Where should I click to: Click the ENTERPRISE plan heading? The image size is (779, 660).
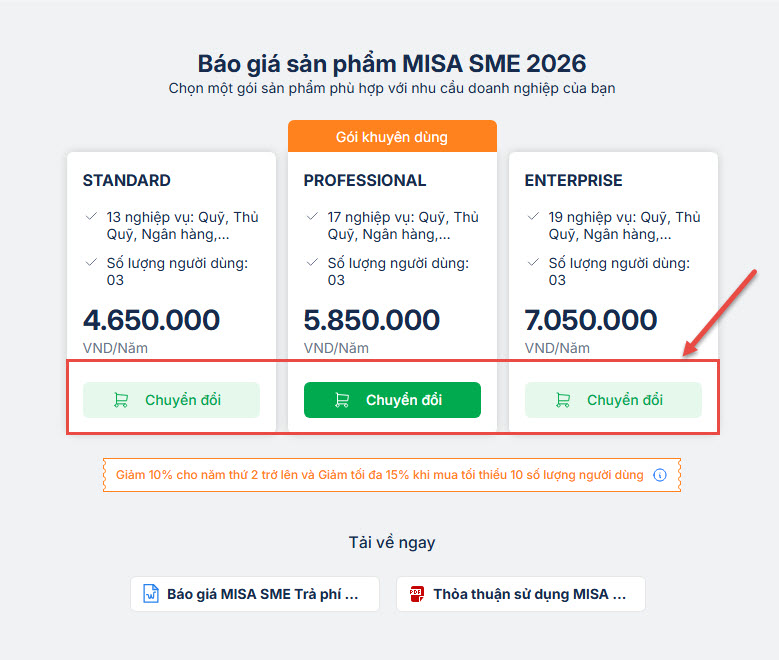[574, 181]
